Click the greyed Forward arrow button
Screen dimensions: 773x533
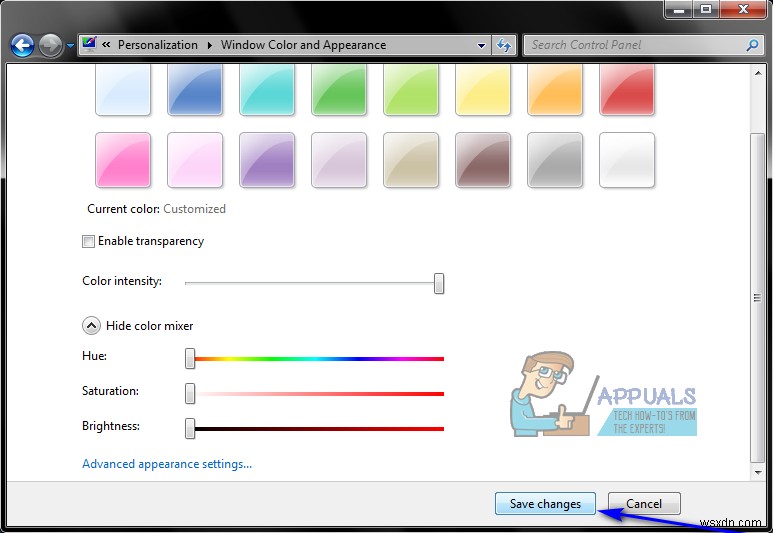(x=50, y=46)
